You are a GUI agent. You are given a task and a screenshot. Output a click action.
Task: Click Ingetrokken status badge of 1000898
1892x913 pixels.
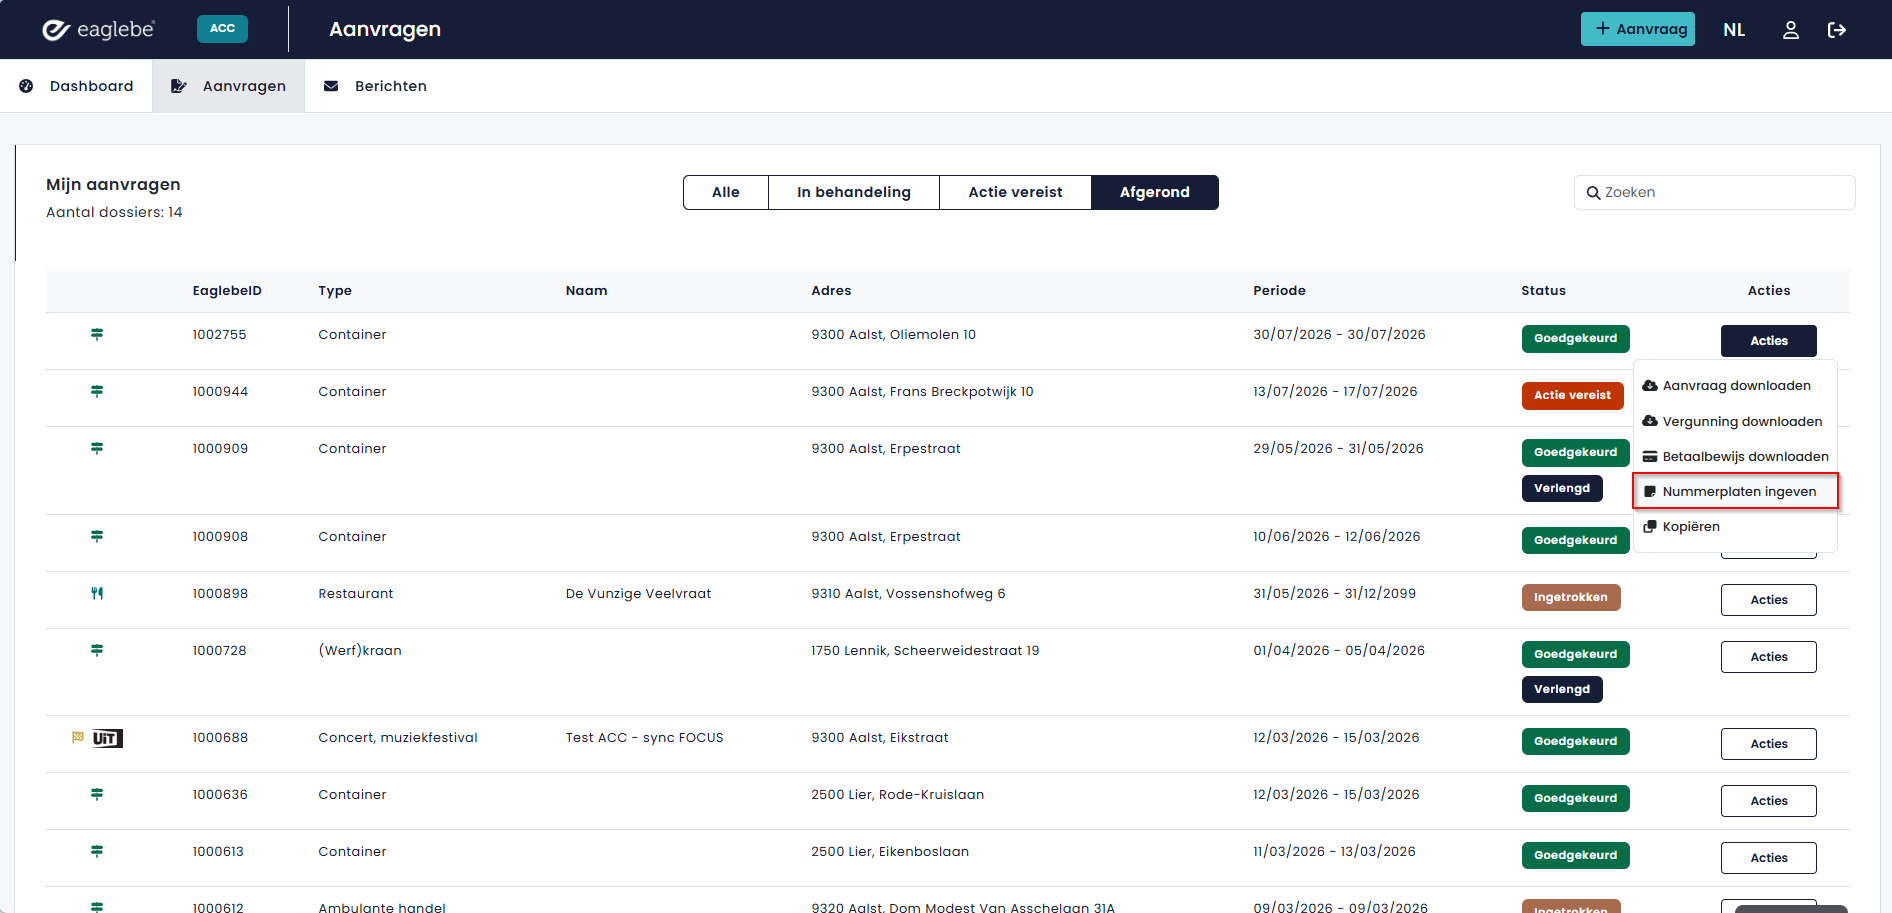tap(1571, 598)
